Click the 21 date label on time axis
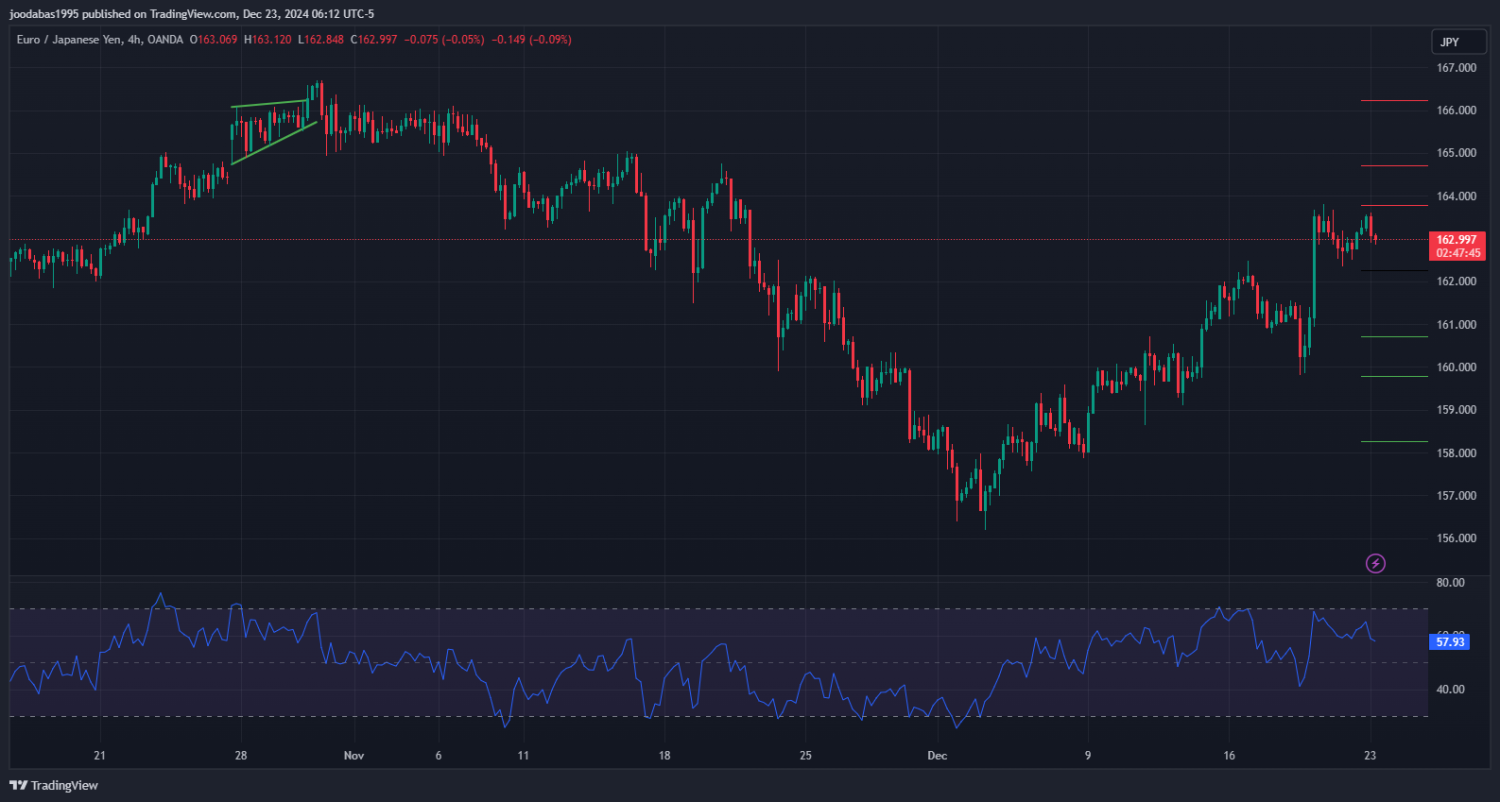This screenshot has height=802, width=1500. point(99,756)
